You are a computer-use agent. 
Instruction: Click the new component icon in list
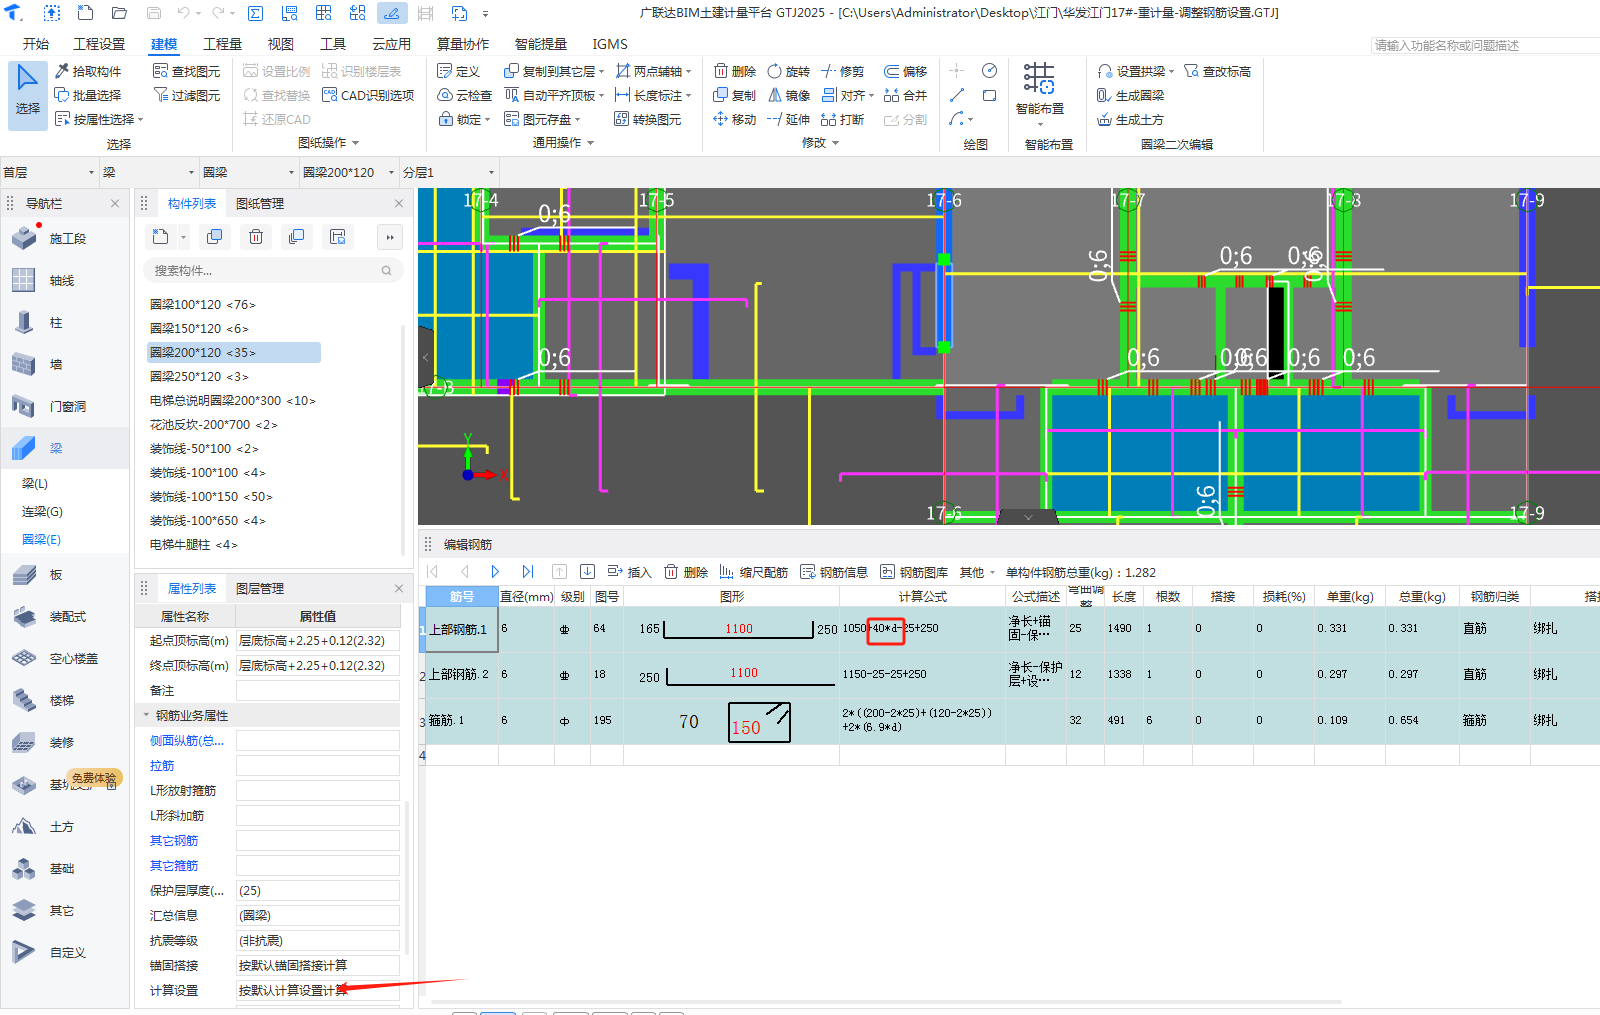coord(160,237)
